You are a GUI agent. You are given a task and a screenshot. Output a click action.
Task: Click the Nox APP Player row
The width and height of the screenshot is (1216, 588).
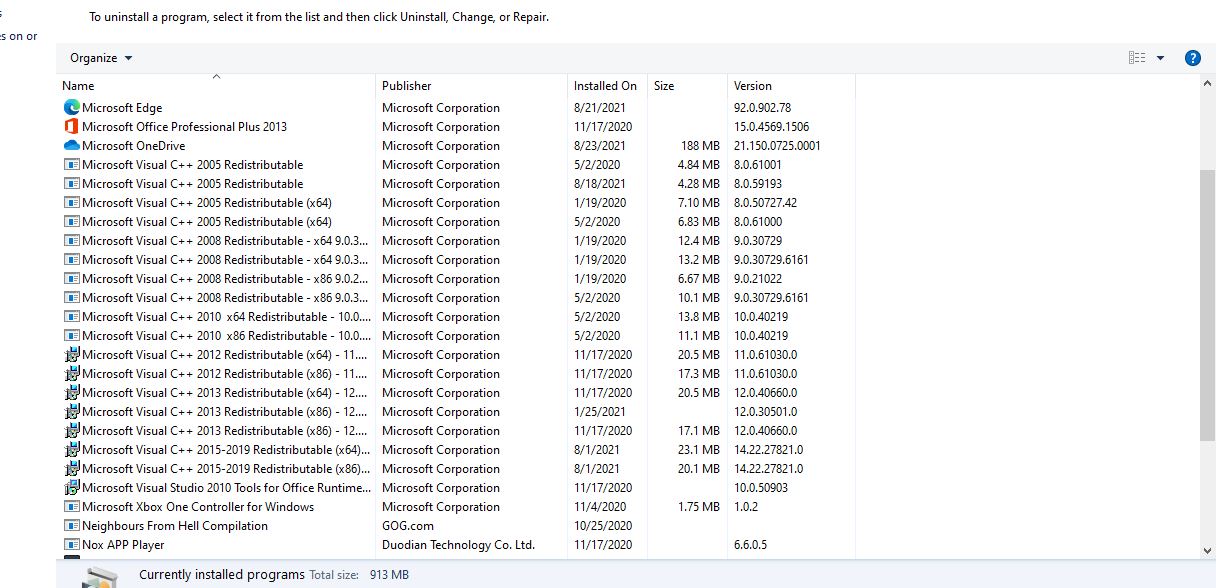tap(123, 545)
